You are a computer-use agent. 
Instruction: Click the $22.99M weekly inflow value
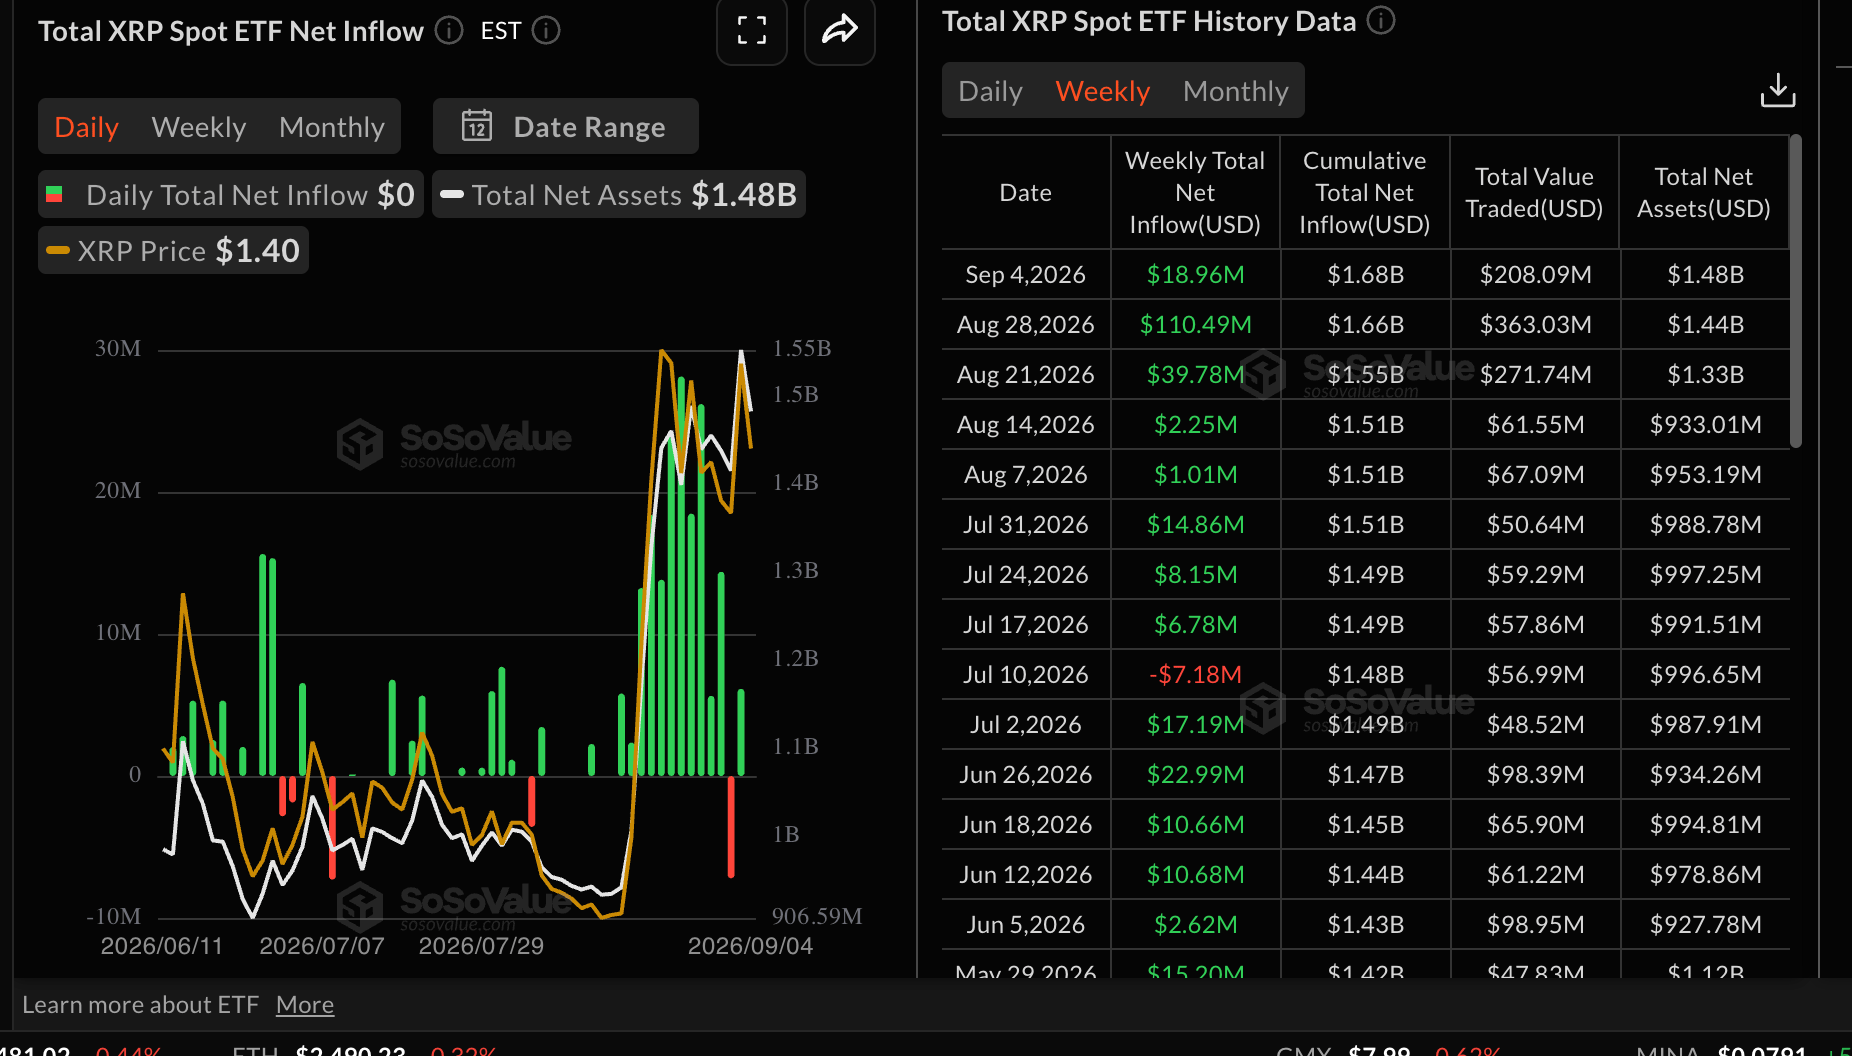tap(1196, 774)
